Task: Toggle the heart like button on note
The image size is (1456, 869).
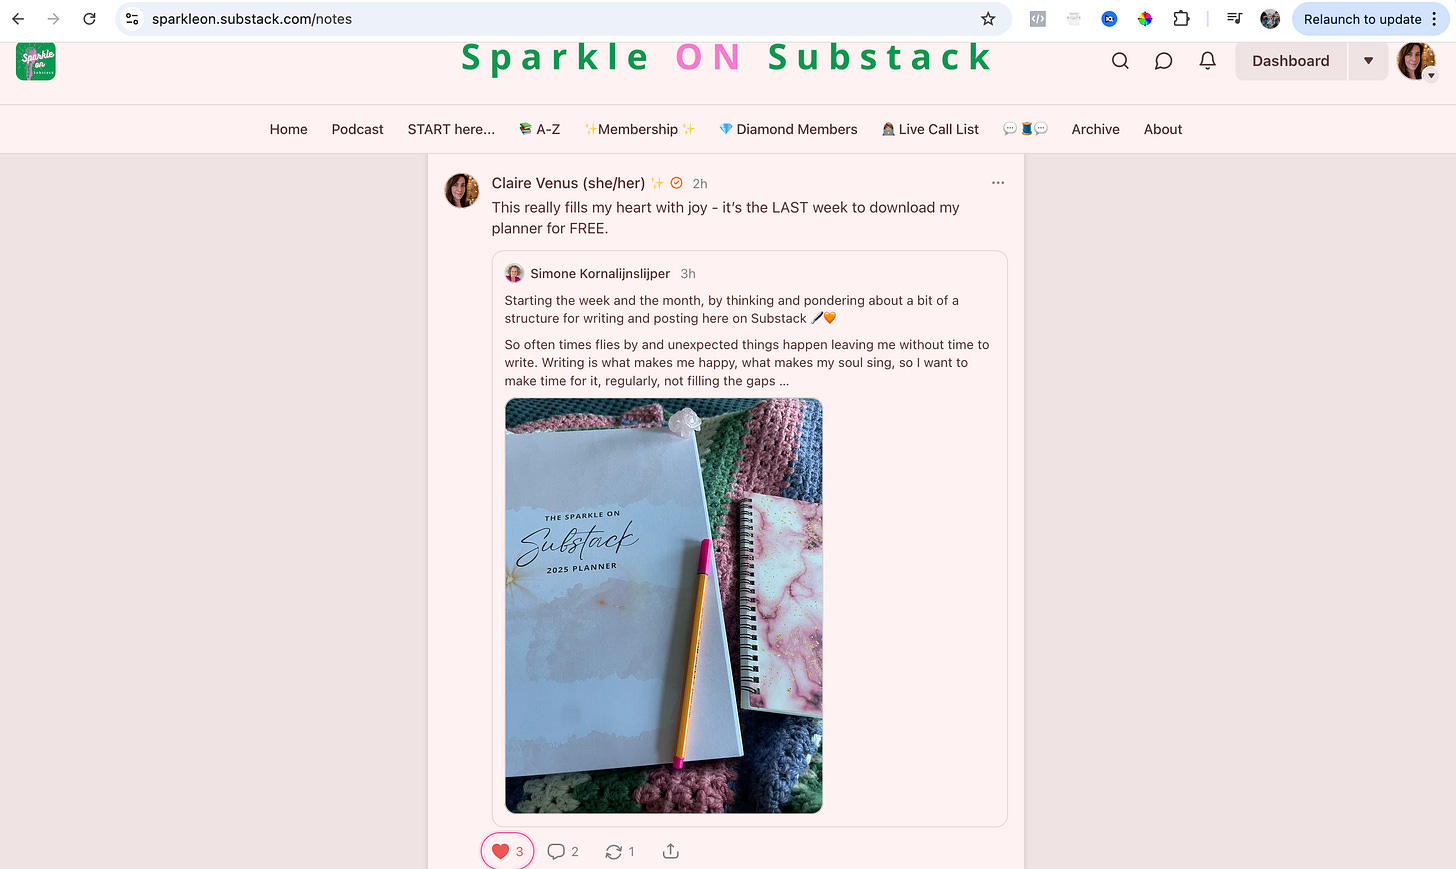Action: [x=508, y=851]
